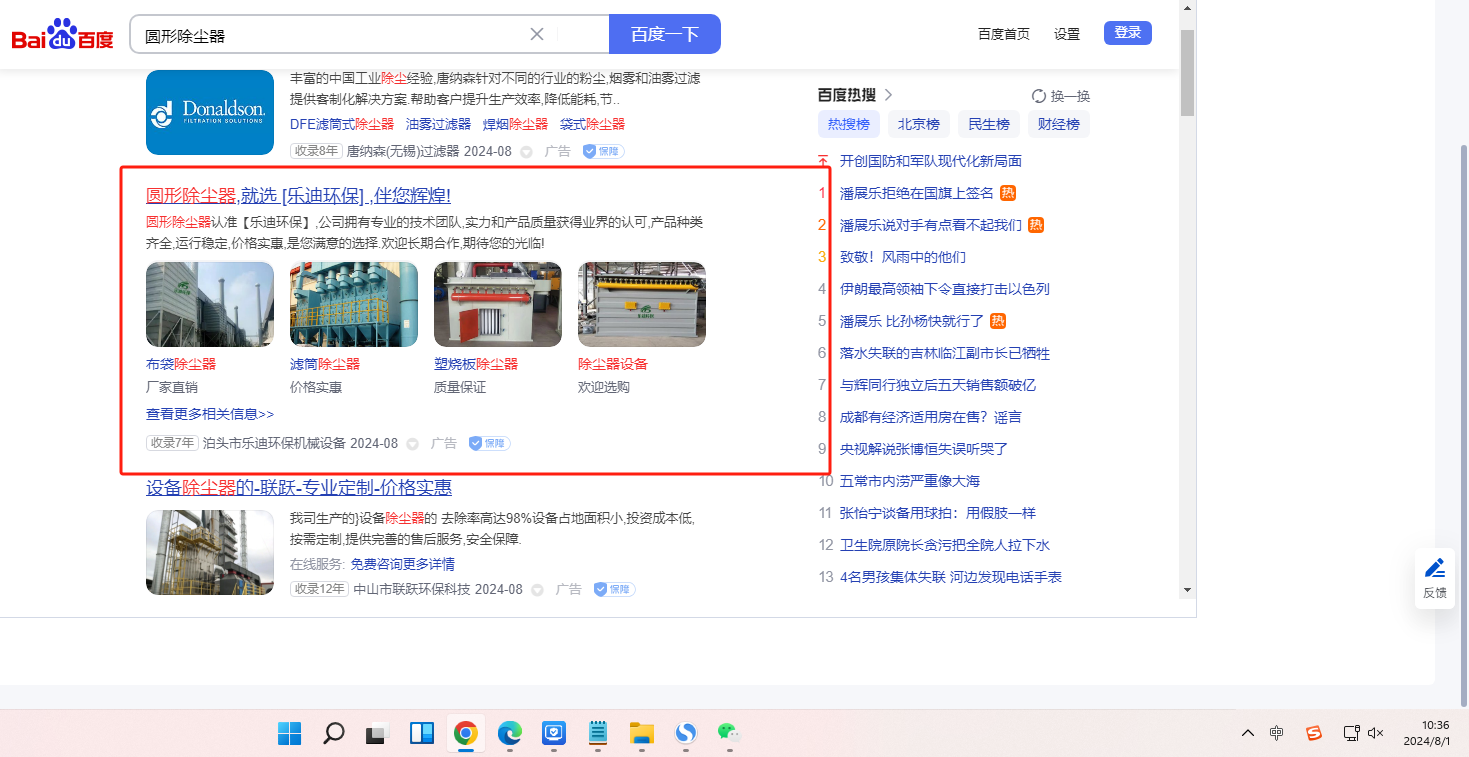Click 查看更多相关信息>> link
This screenshot has width=1469, height=757.
pyautogui.click(x=210, y=414)
